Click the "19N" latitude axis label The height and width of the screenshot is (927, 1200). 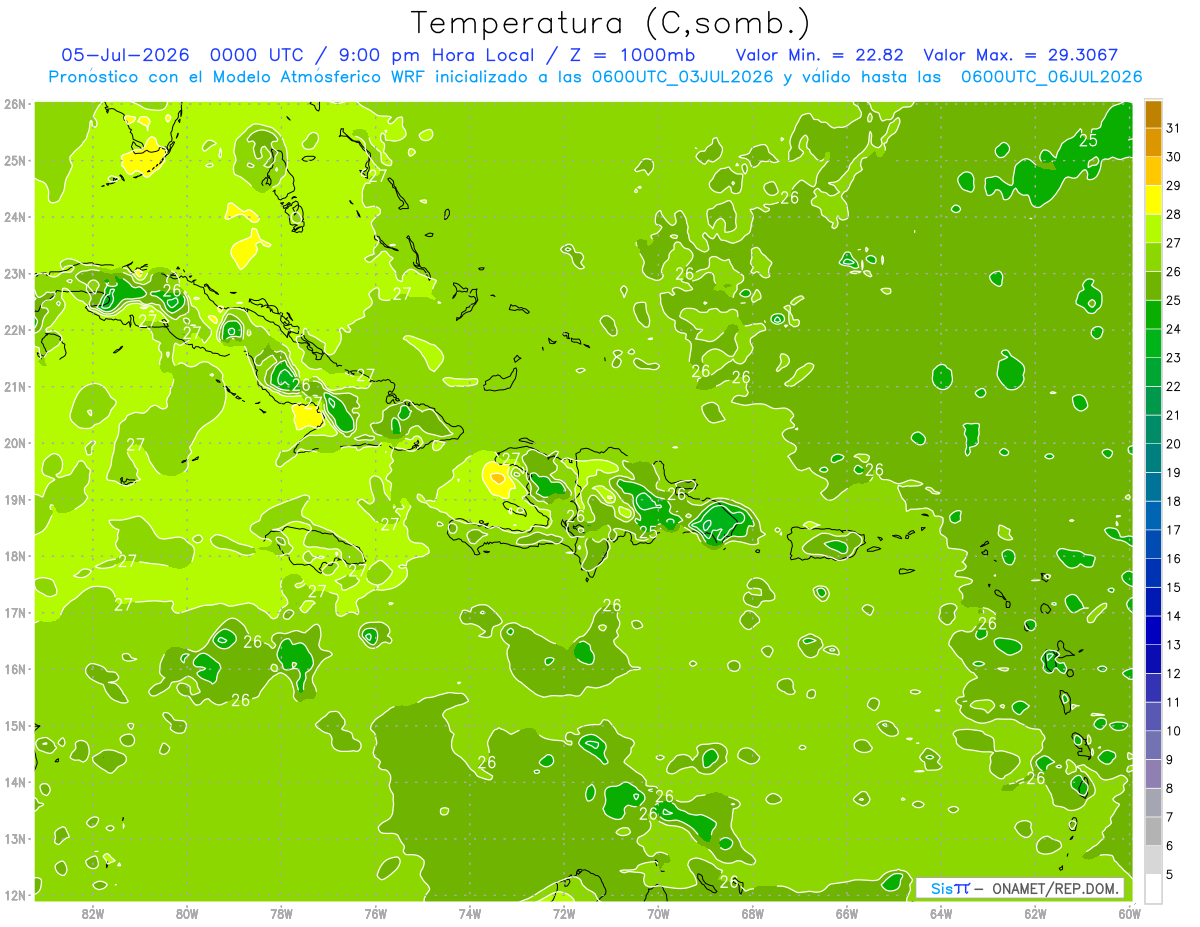pyautogui.click(x=16, y=500)
